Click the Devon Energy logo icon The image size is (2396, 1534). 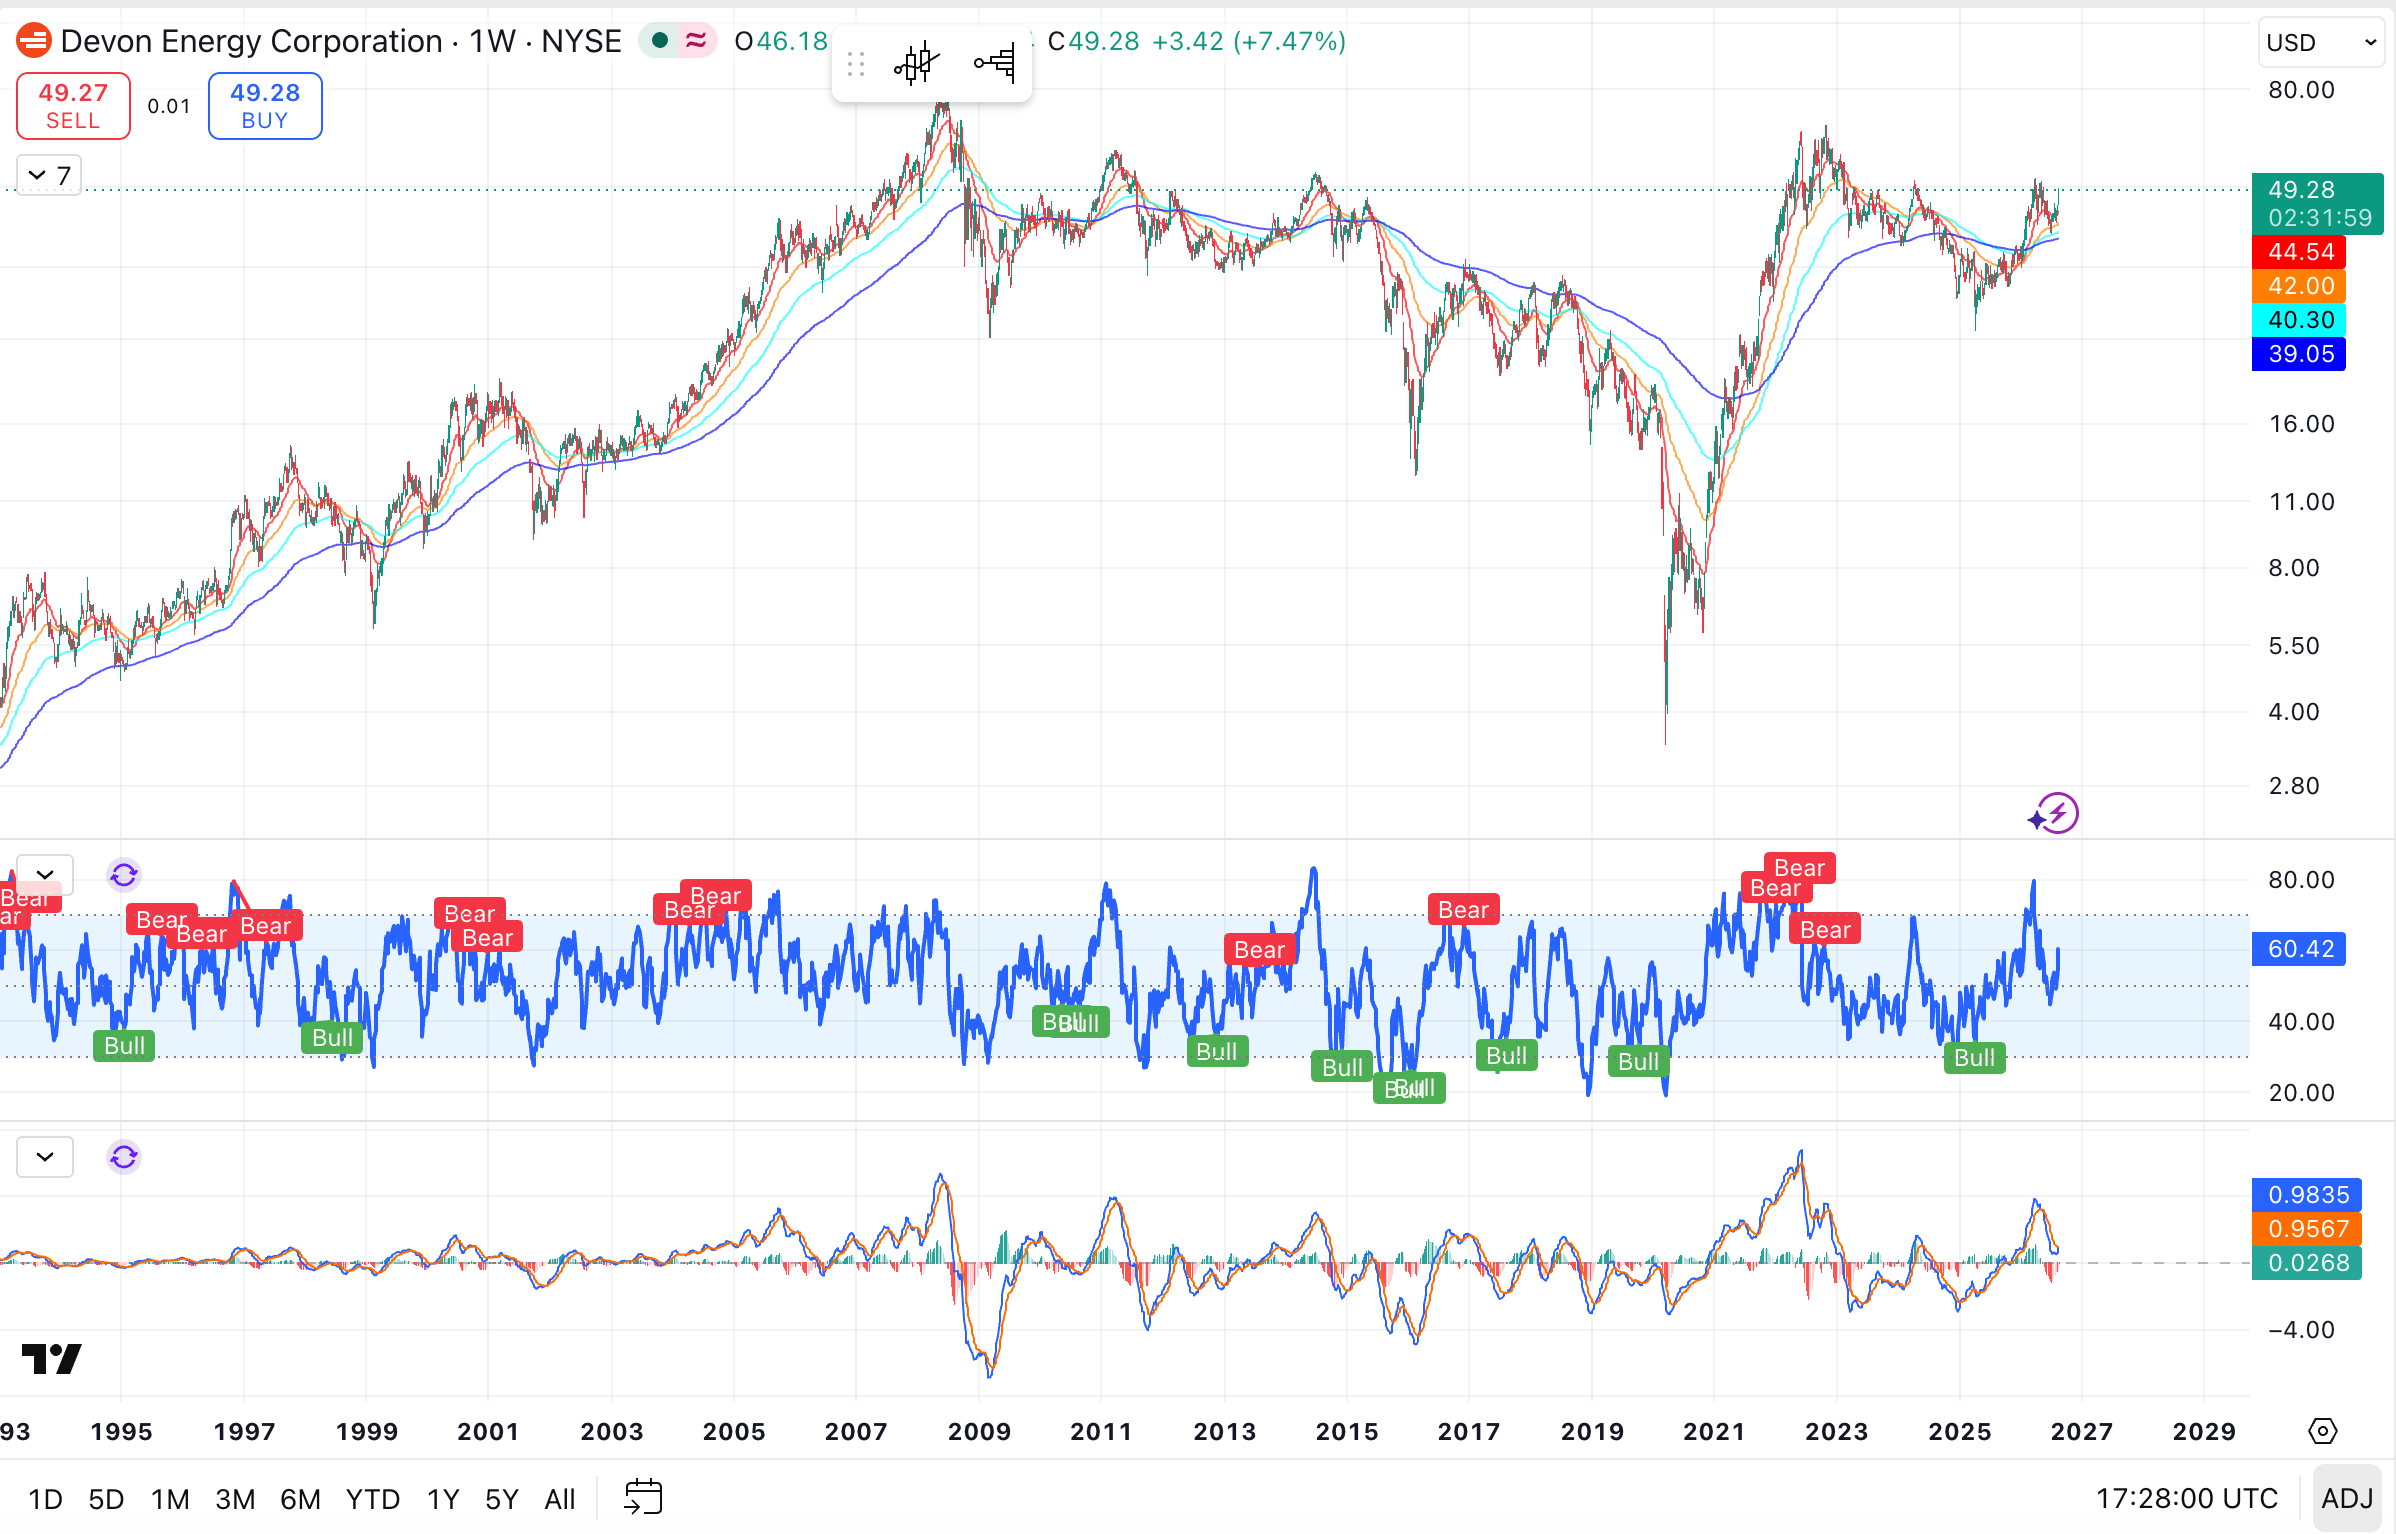pyautogui.click(x=34, y=41)
